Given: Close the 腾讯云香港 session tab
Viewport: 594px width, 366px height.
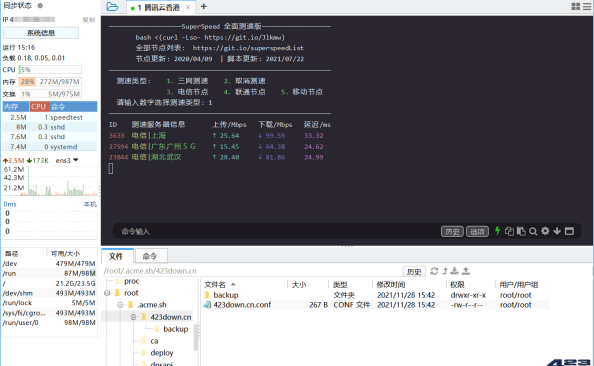Looking at the screenshot, I should pos(188,7).
